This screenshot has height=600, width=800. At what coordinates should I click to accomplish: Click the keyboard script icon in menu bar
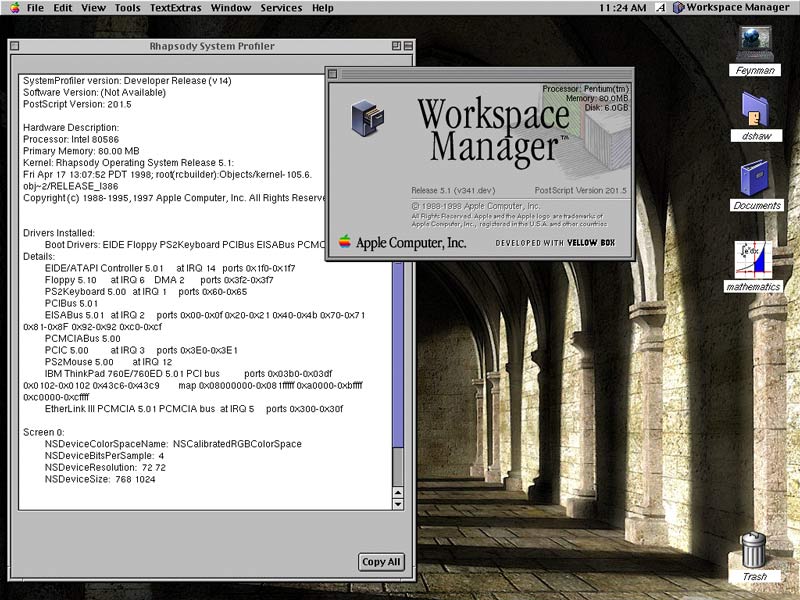660,7
